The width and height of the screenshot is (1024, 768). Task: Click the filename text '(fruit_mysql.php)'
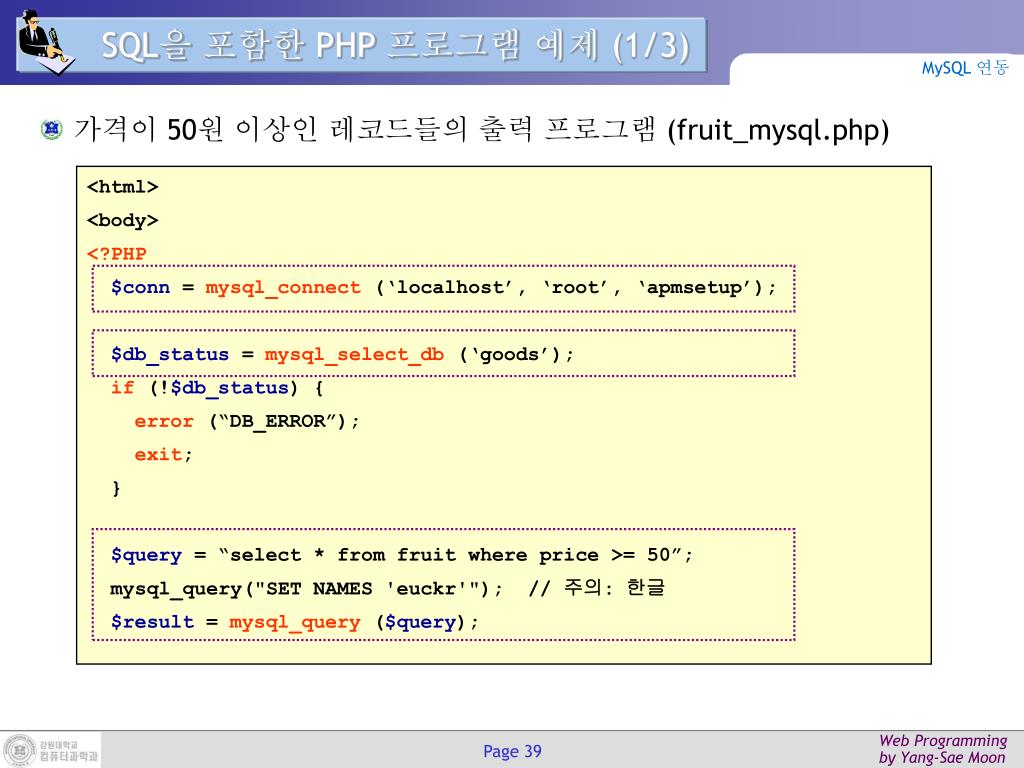click(778, 130)
